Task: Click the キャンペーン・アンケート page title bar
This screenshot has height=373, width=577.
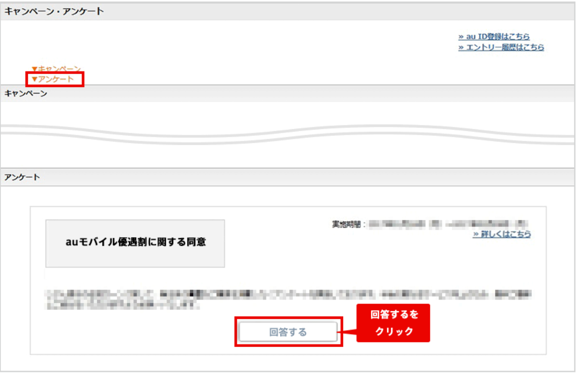Action: (x=288, y=11)
